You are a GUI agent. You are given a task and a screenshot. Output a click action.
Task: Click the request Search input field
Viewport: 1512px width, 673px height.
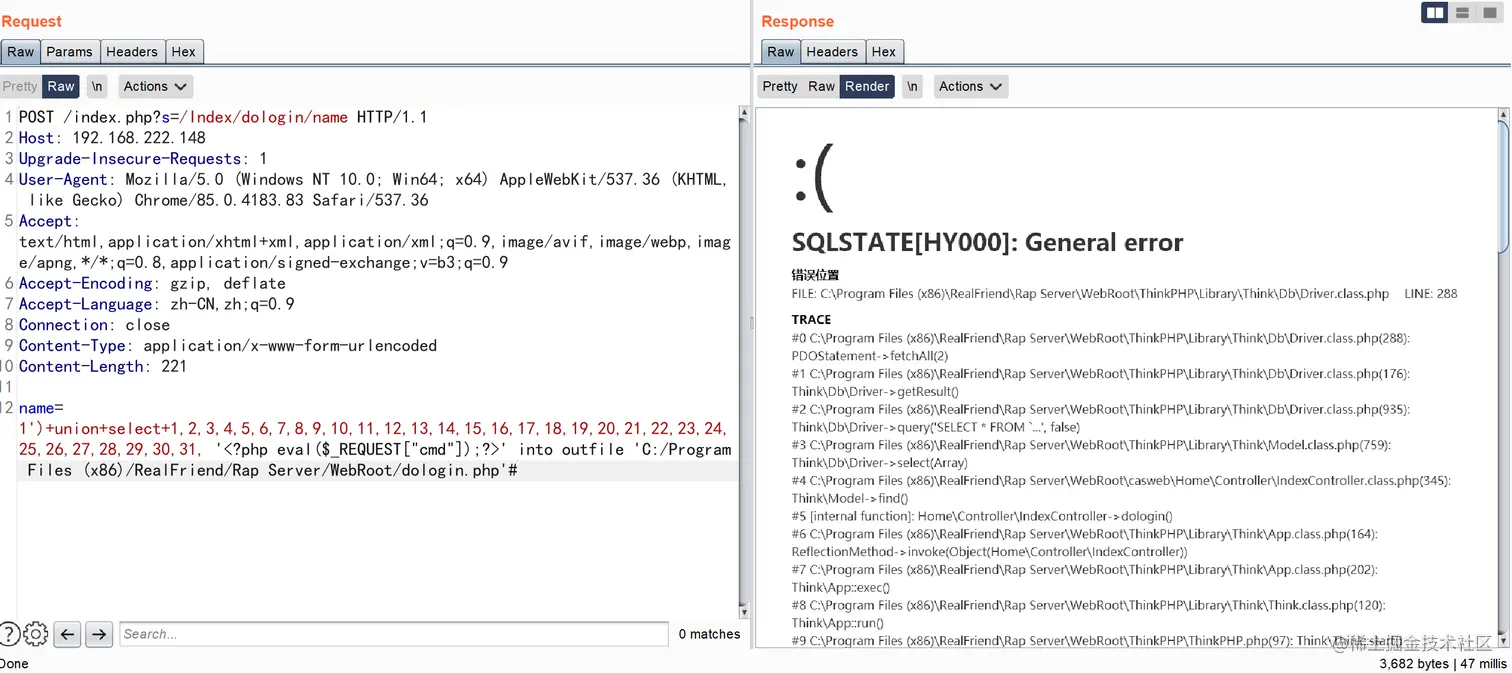coord(394,634)
